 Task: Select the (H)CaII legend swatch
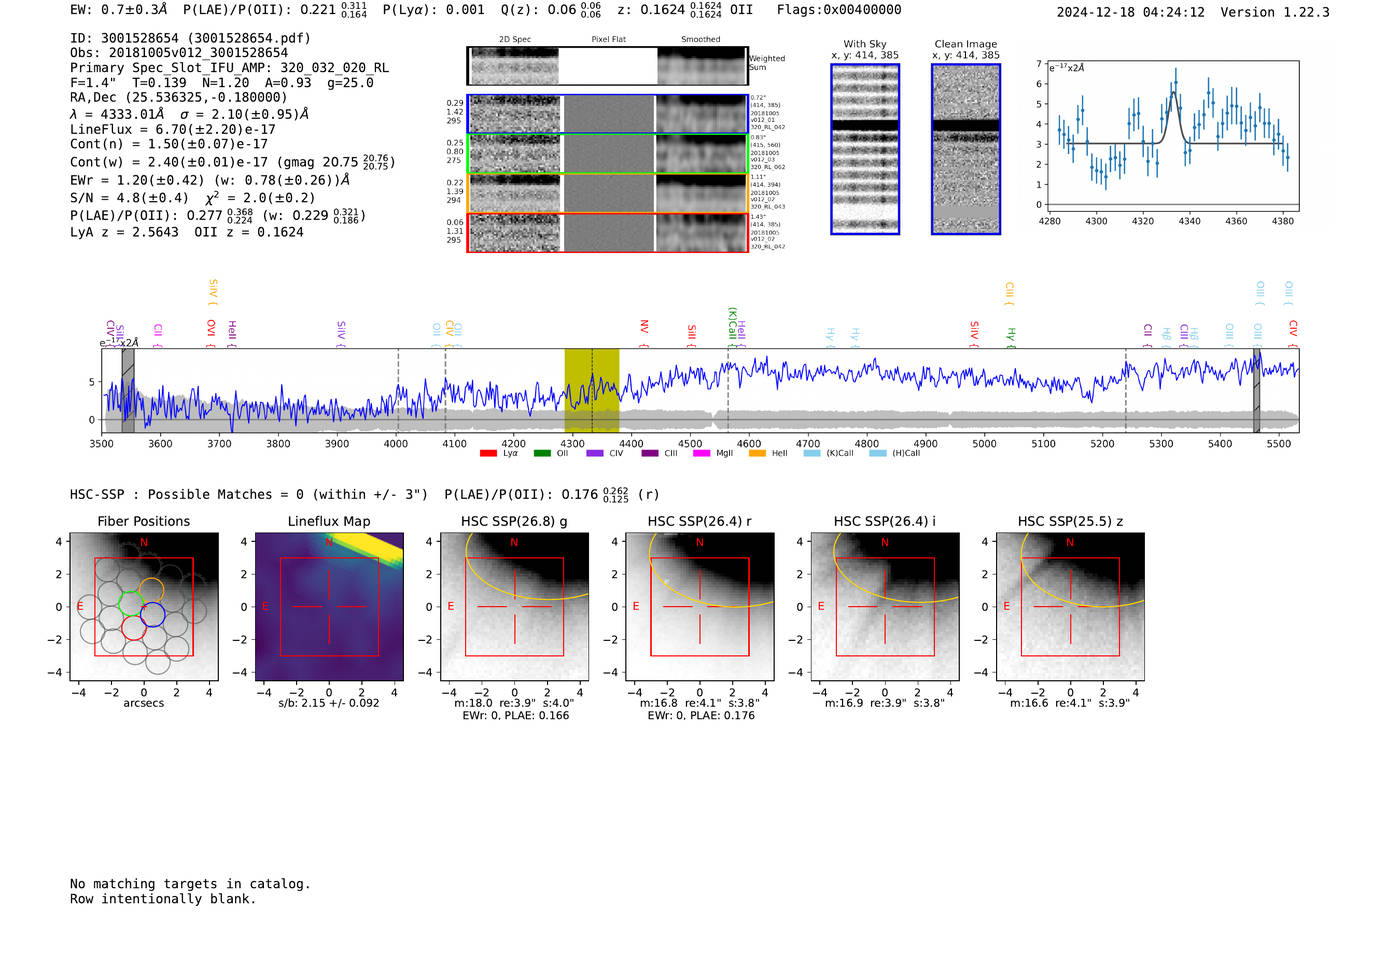click(878, 454)
